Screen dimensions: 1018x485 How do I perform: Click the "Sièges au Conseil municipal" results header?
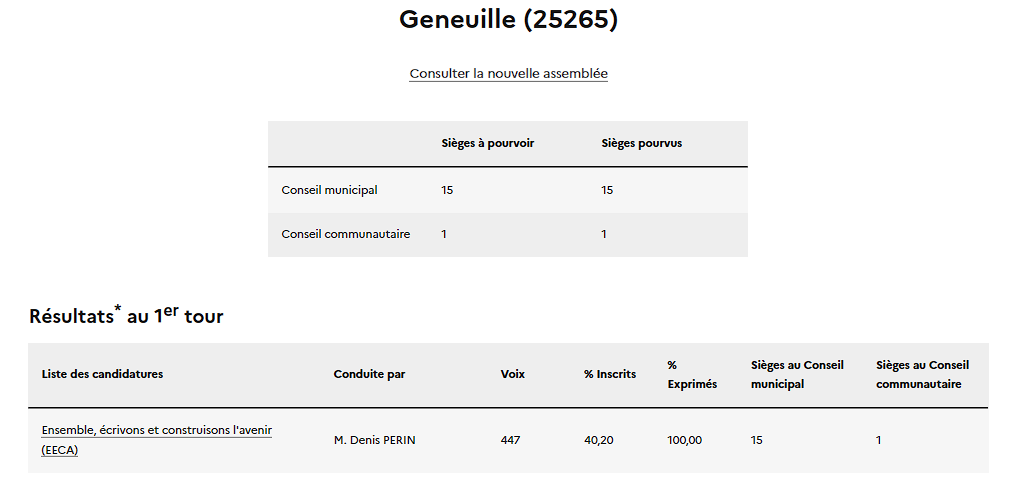[797, 374]
